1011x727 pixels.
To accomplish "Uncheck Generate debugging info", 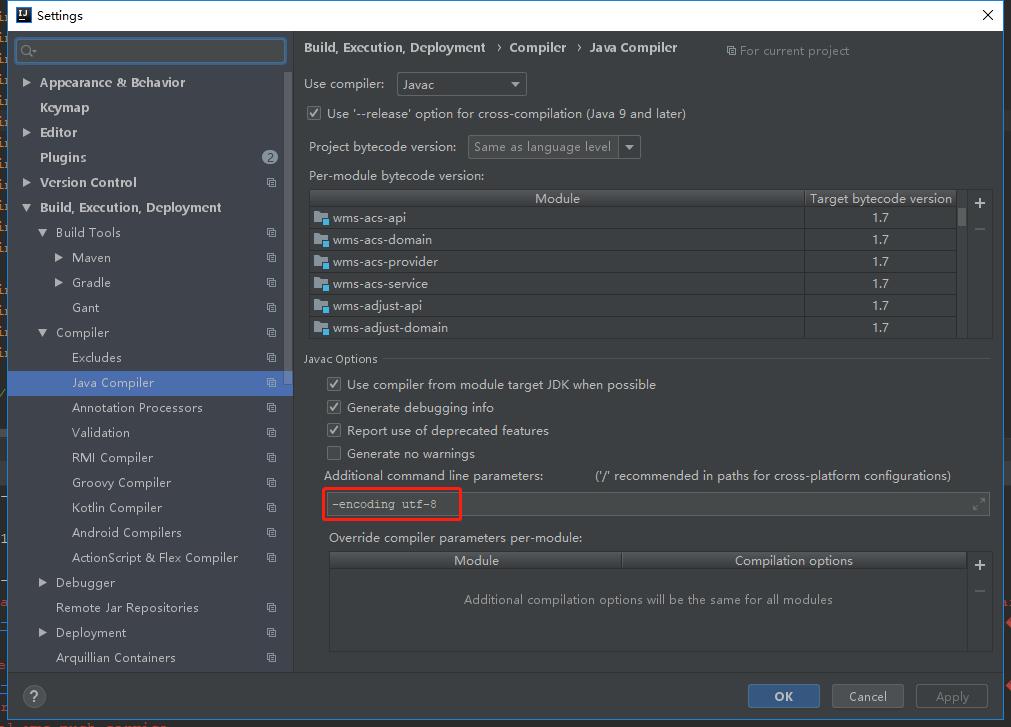I will [x=334, y=407].
